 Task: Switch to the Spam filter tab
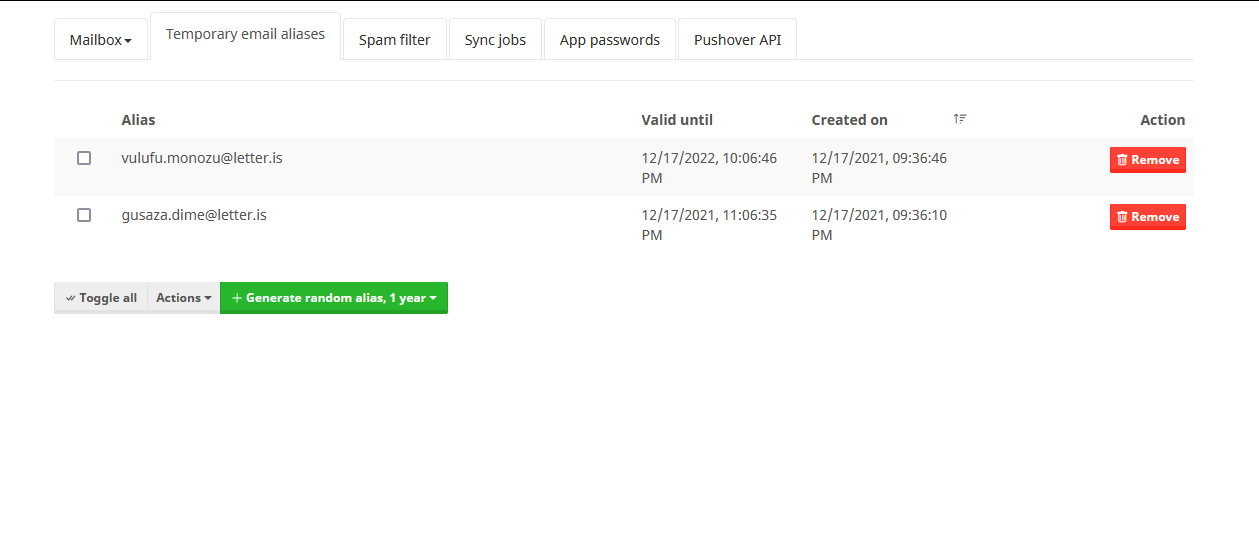pyautogui.click(x=394, y=40)
